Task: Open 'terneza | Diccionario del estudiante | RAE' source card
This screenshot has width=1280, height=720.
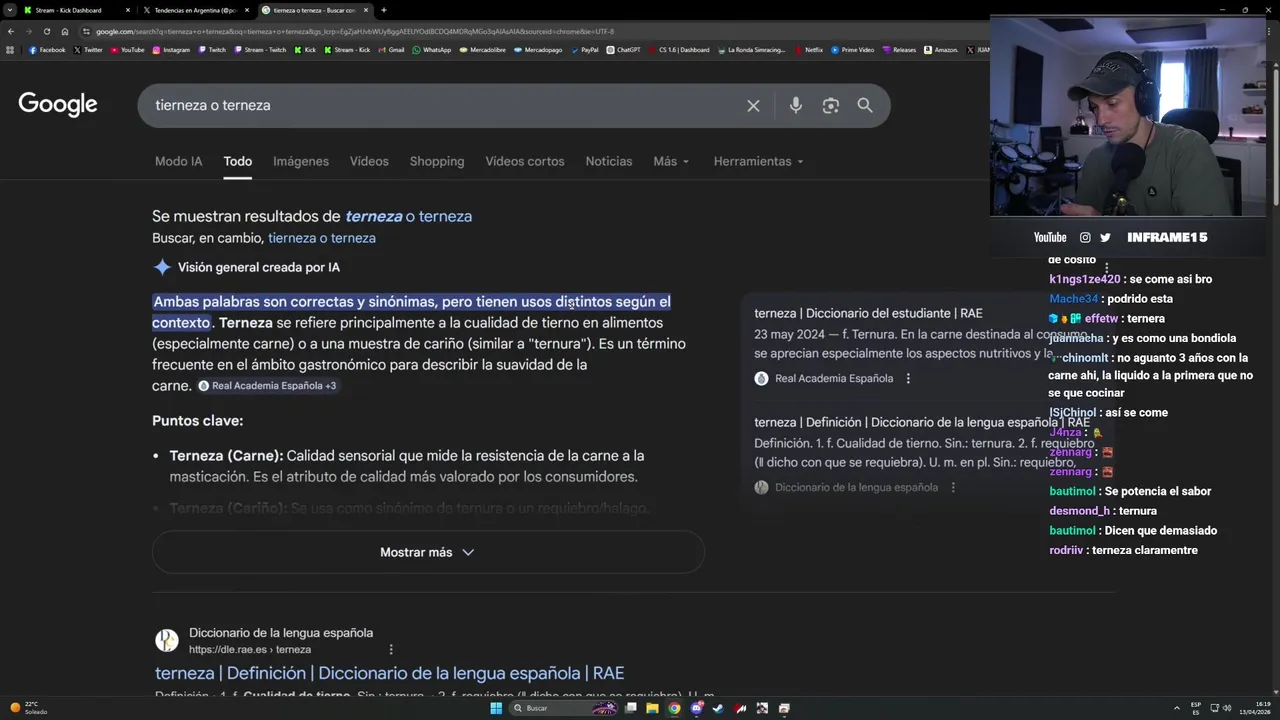Action: (868, 314)
